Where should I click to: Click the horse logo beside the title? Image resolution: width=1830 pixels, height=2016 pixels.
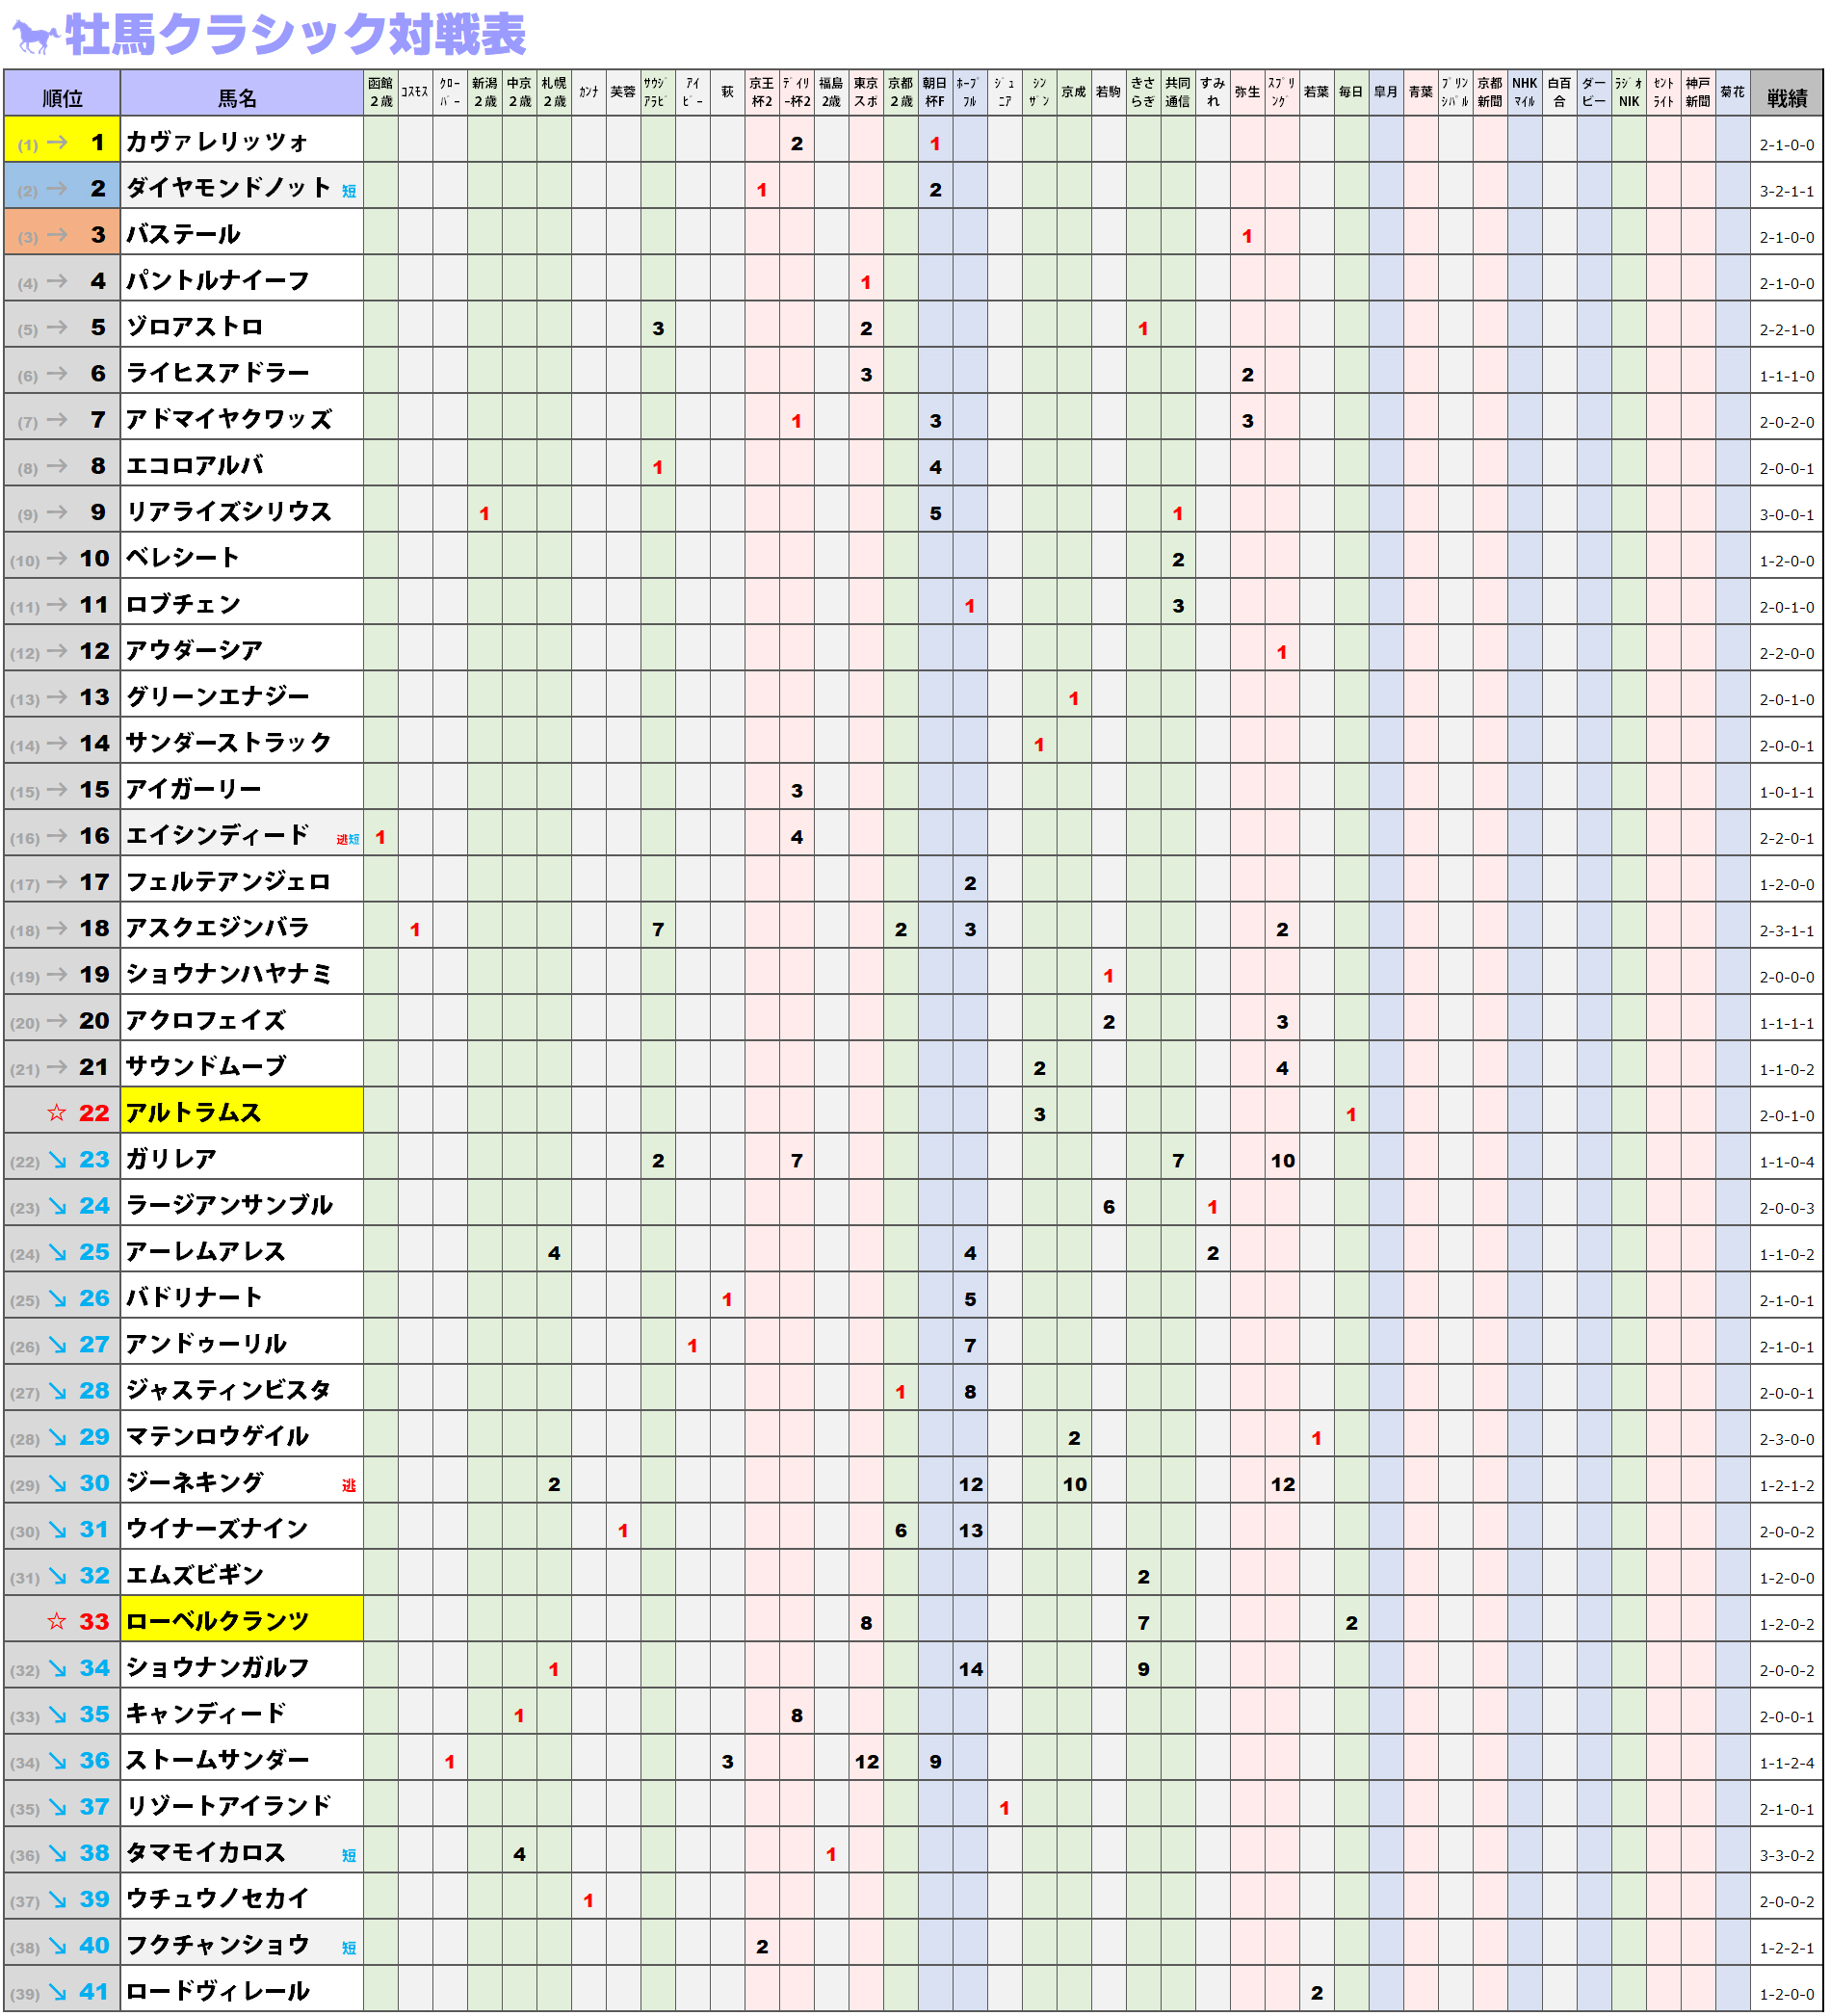34,36
